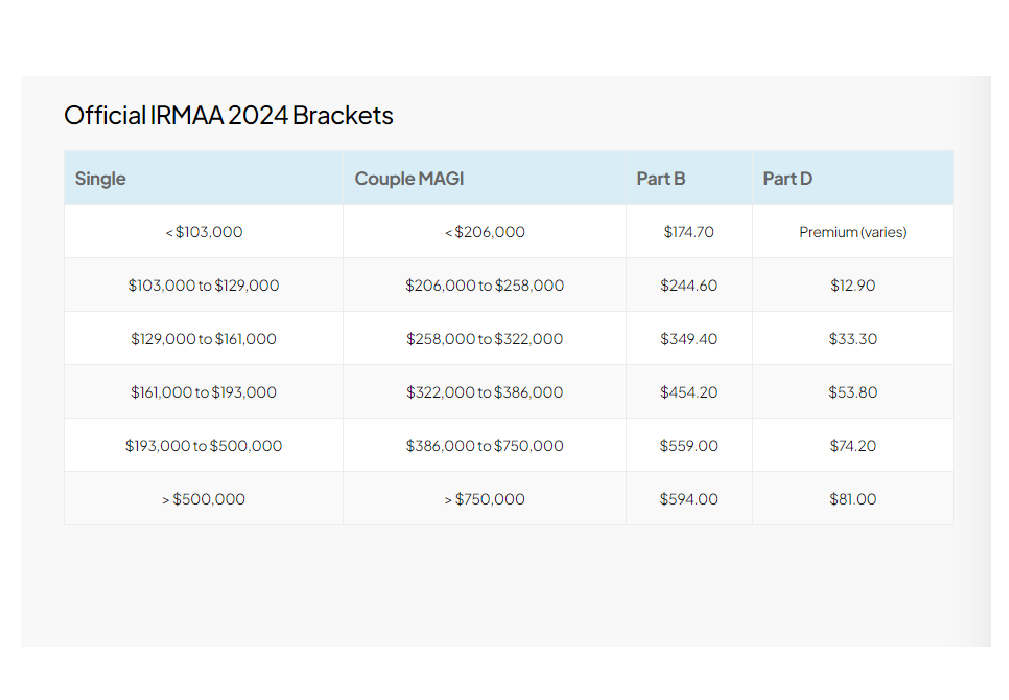Click the Part B column header
This screenshot has width=1009, height=700.
coord(661,179)
